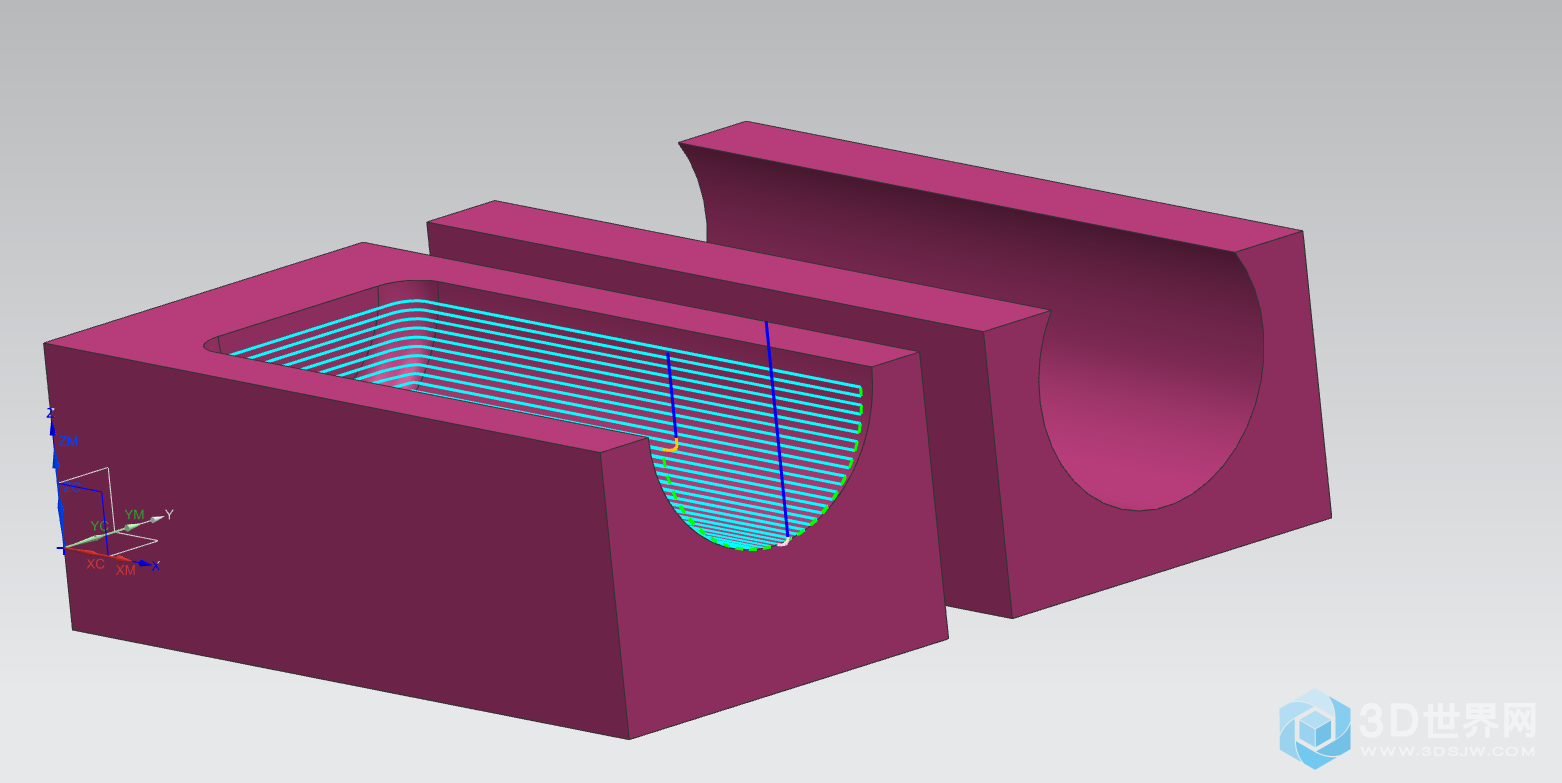
Task: Select the blue X axis arrowhead
Action: coord(146,564)
